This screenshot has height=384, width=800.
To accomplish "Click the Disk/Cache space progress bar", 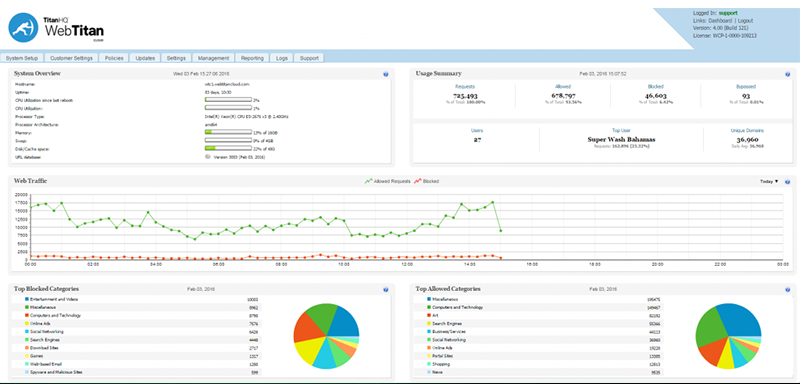I will pos(228,148).
